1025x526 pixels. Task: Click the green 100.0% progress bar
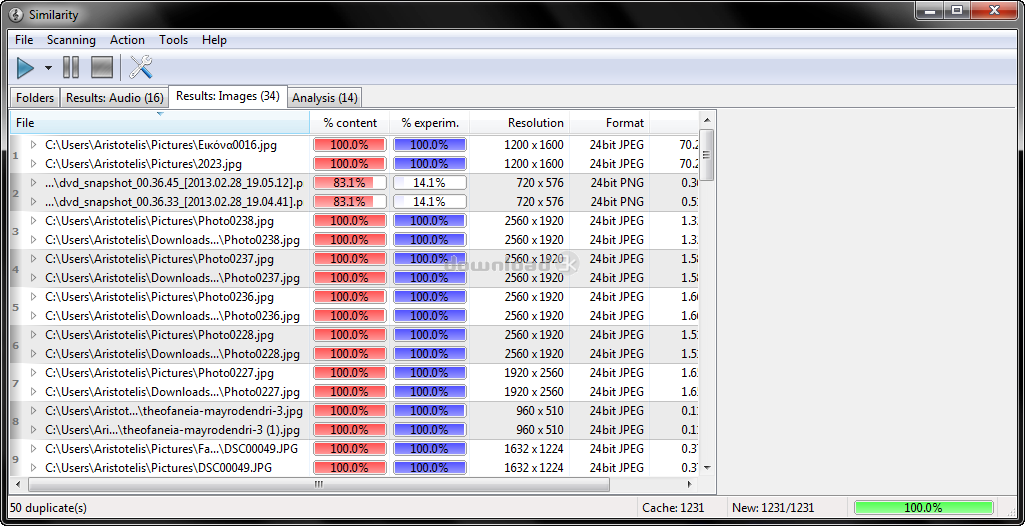923,508
